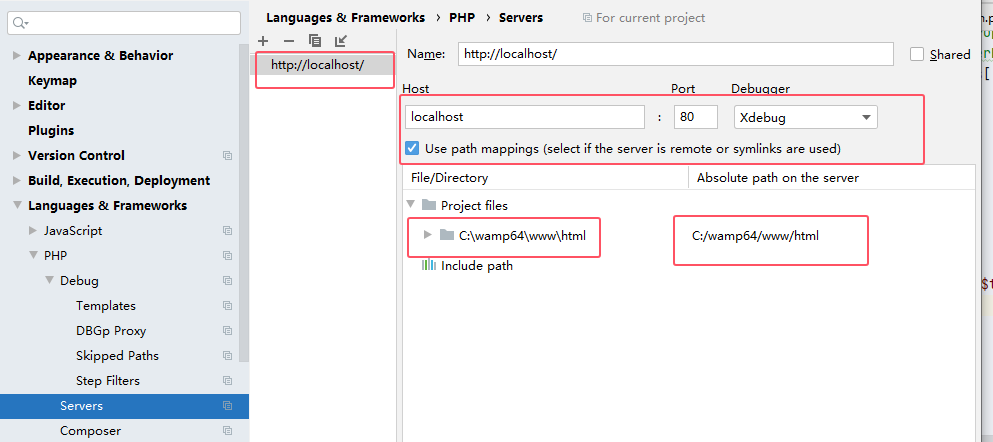Viewport: 993px width, 442px height.
Task: Enable the Shared checkbox
Action: coord(916,54)
